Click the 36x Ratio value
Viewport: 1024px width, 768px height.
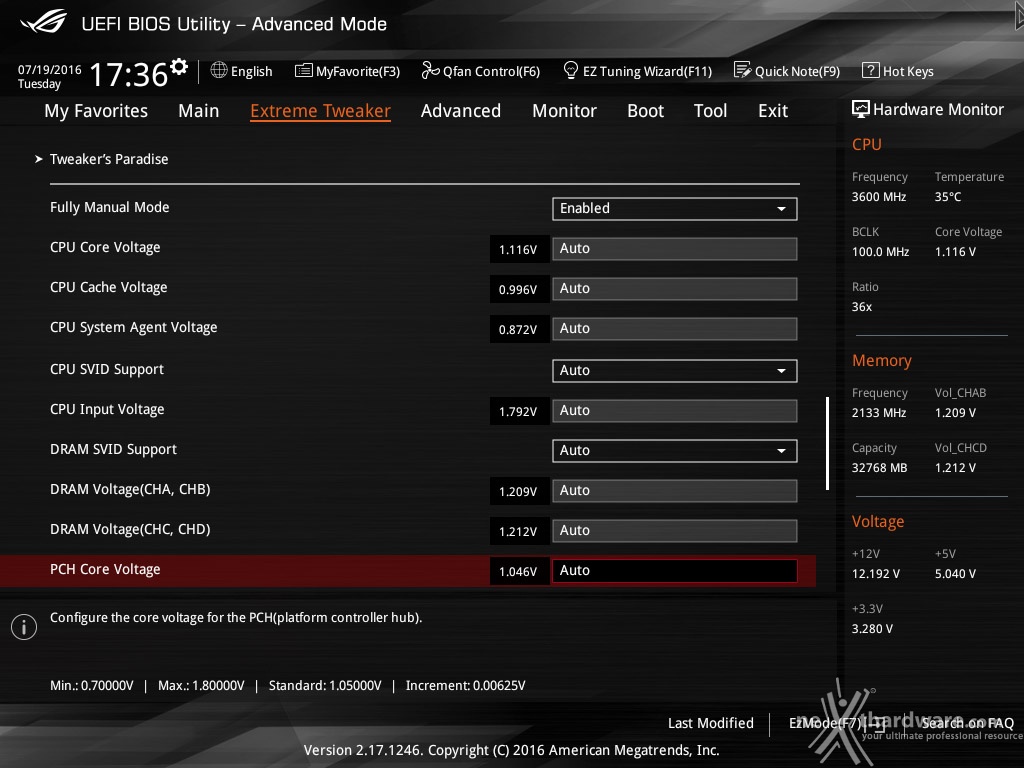(862, 307)
